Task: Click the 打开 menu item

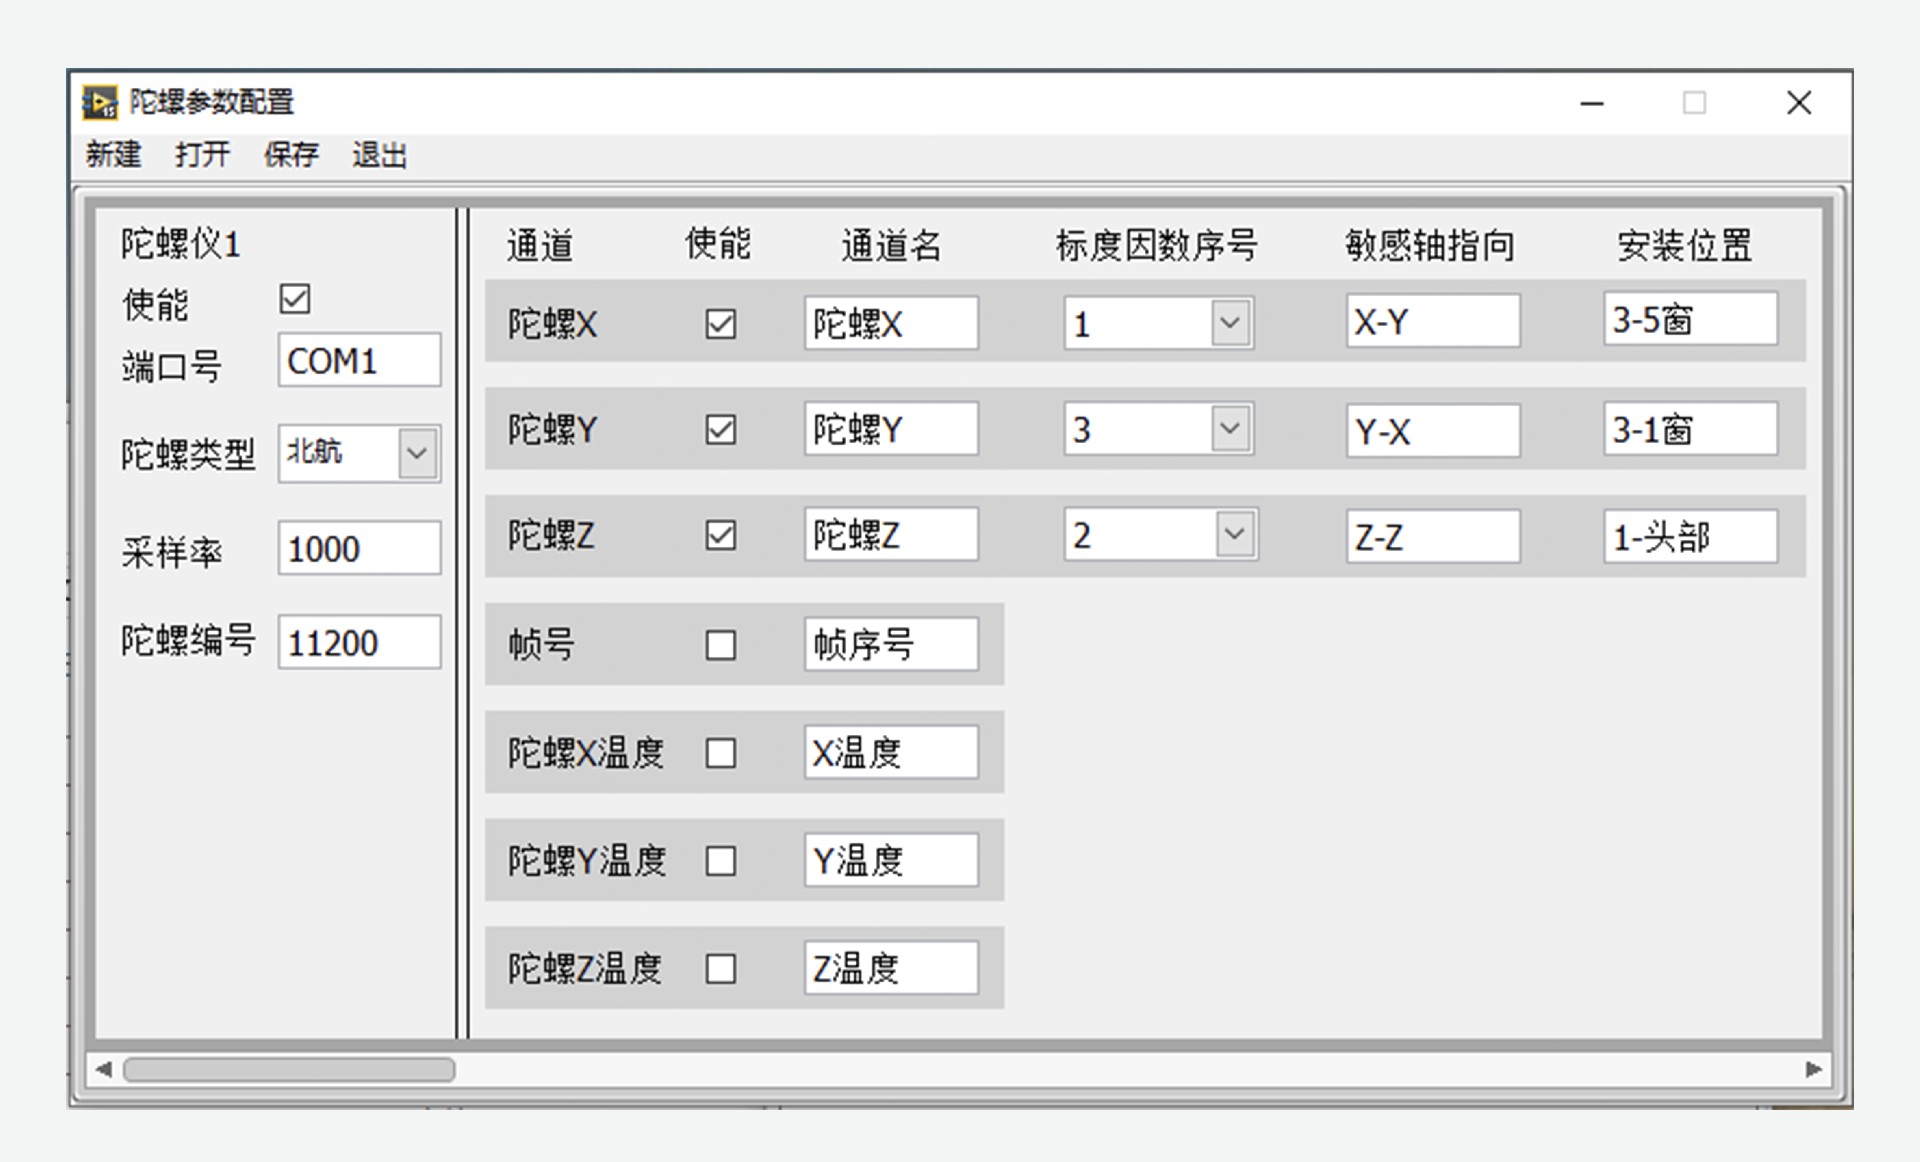Action: (202, 155)
